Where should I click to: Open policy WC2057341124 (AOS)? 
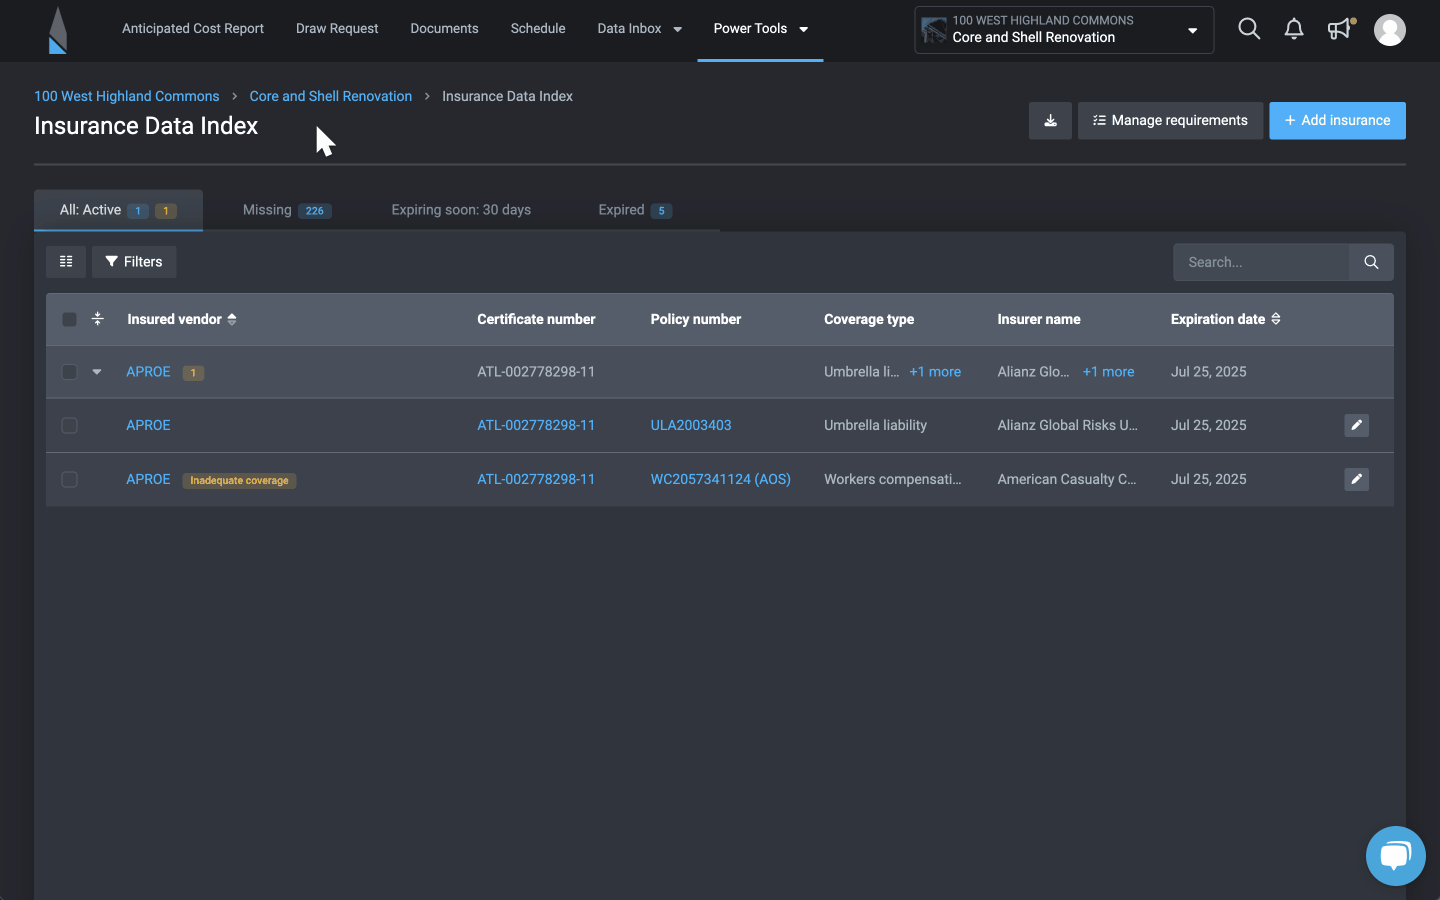[721, 479]
